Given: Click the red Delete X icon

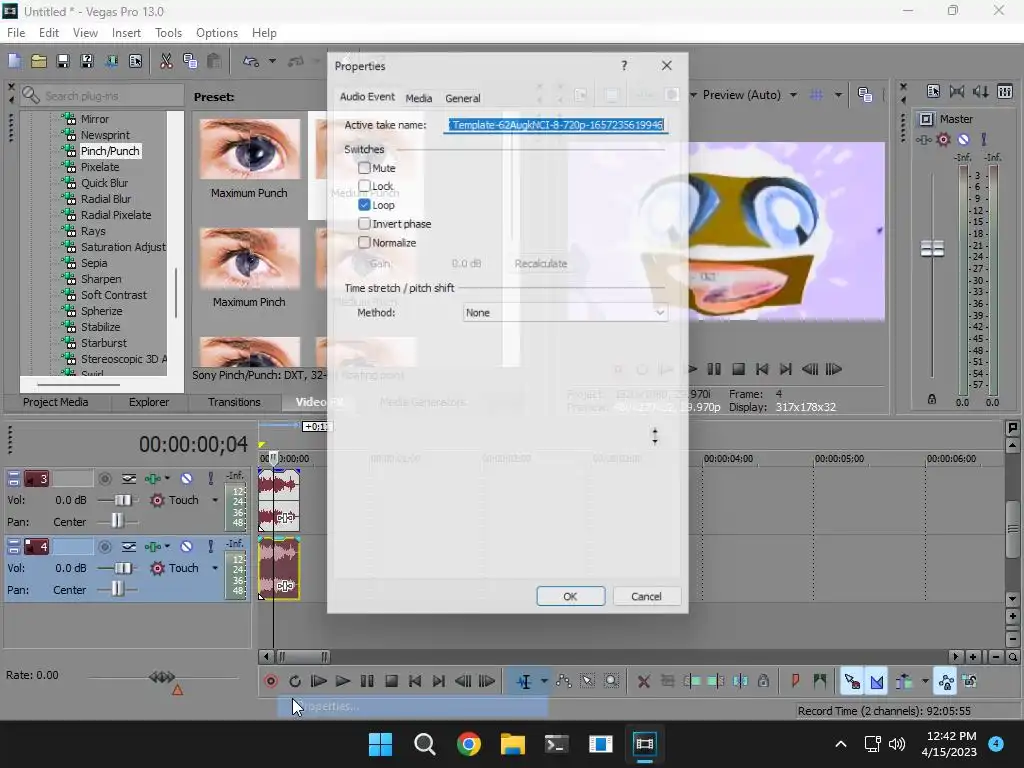Looking at the screenshot, I should pyautogui.click(x=643, y=681).
